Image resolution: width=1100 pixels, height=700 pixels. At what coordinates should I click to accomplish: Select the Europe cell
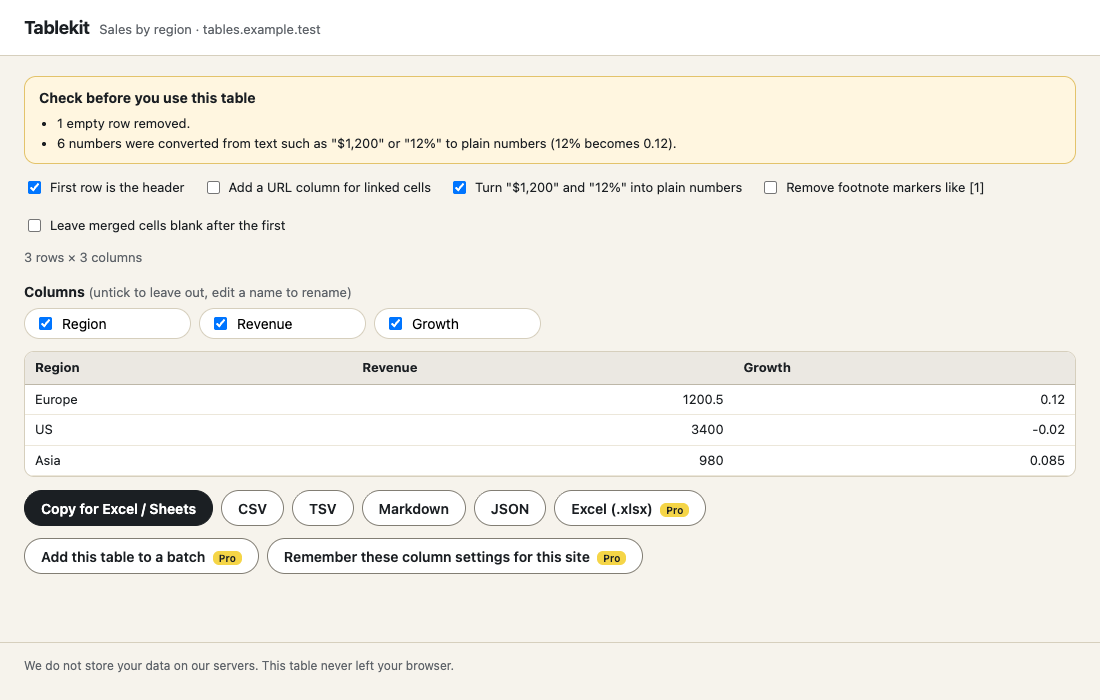pos(189,399)
